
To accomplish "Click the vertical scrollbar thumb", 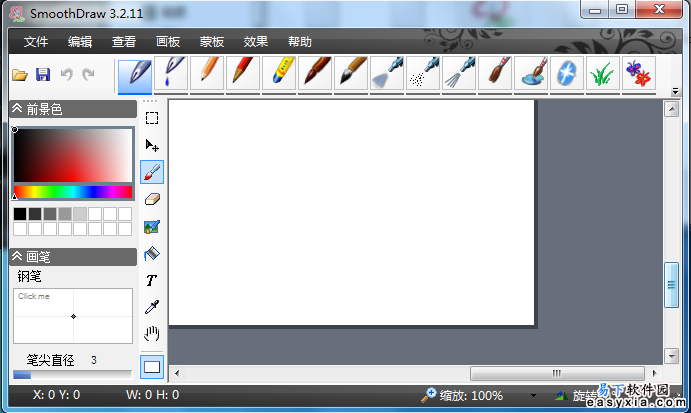I will pos(671,285).
